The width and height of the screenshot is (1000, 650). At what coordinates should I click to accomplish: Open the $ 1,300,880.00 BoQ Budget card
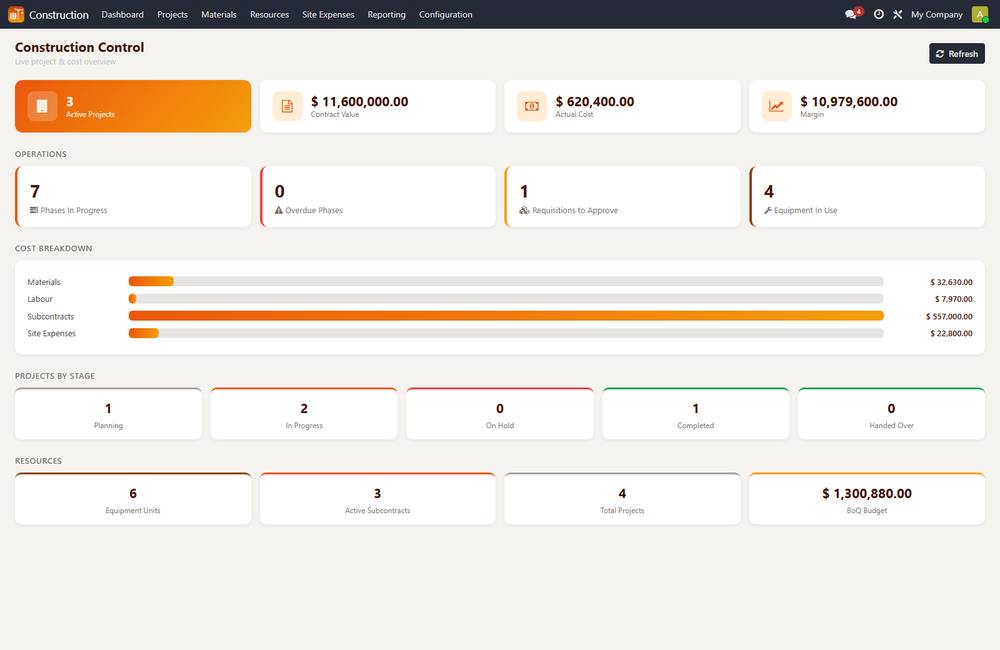tap(867, 499)
